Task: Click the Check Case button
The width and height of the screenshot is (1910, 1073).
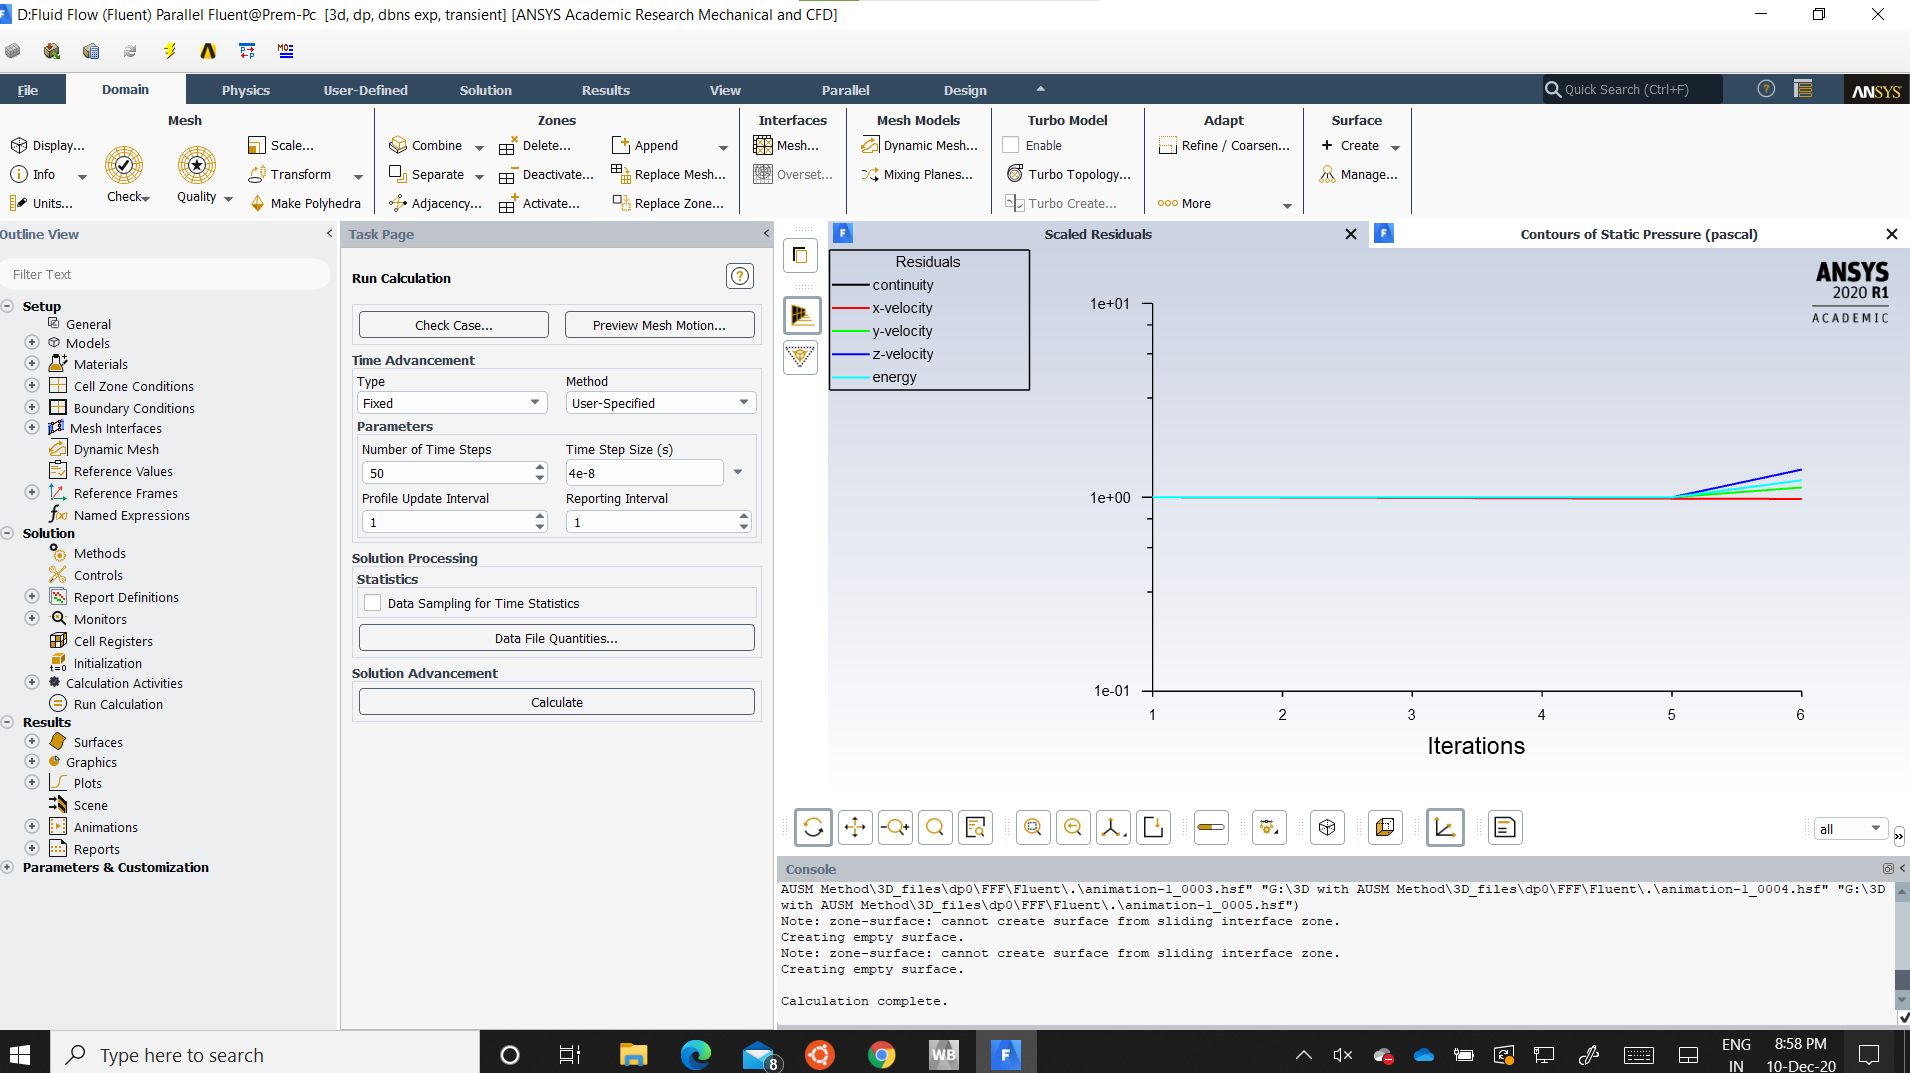Action: tap(454, 325)
